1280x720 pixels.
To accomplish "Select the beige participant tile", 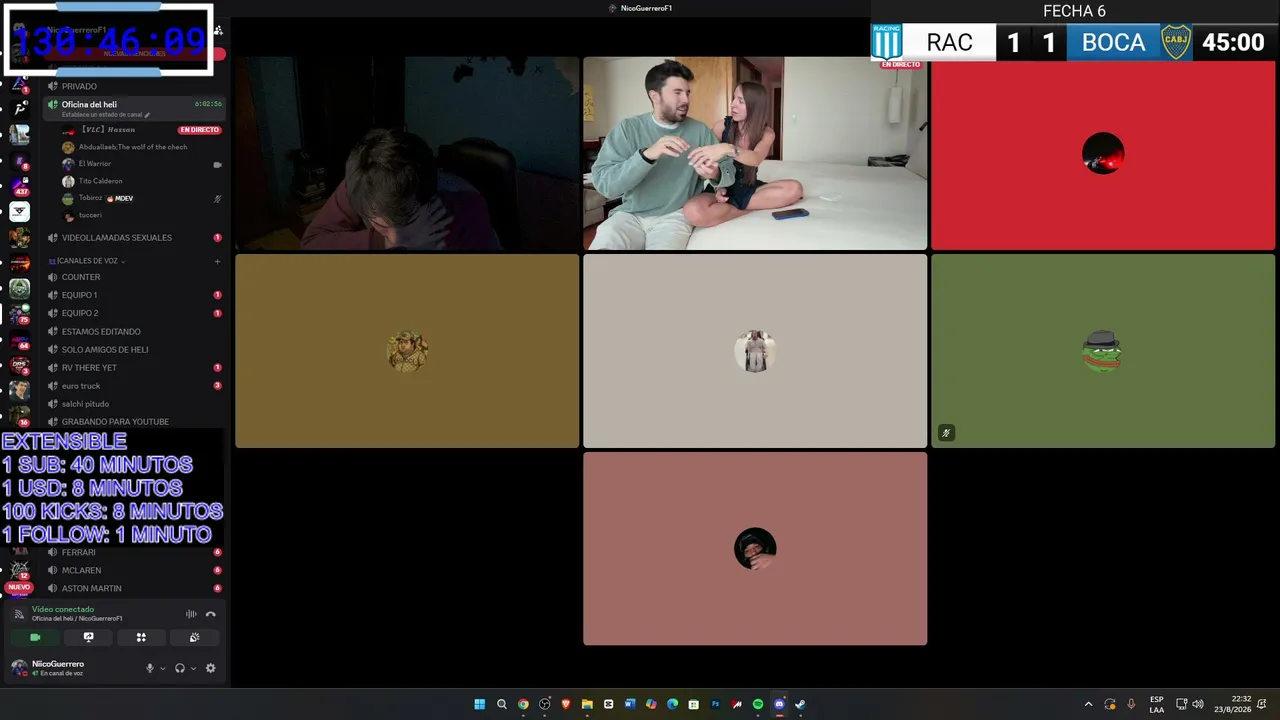I will (755, 351).
